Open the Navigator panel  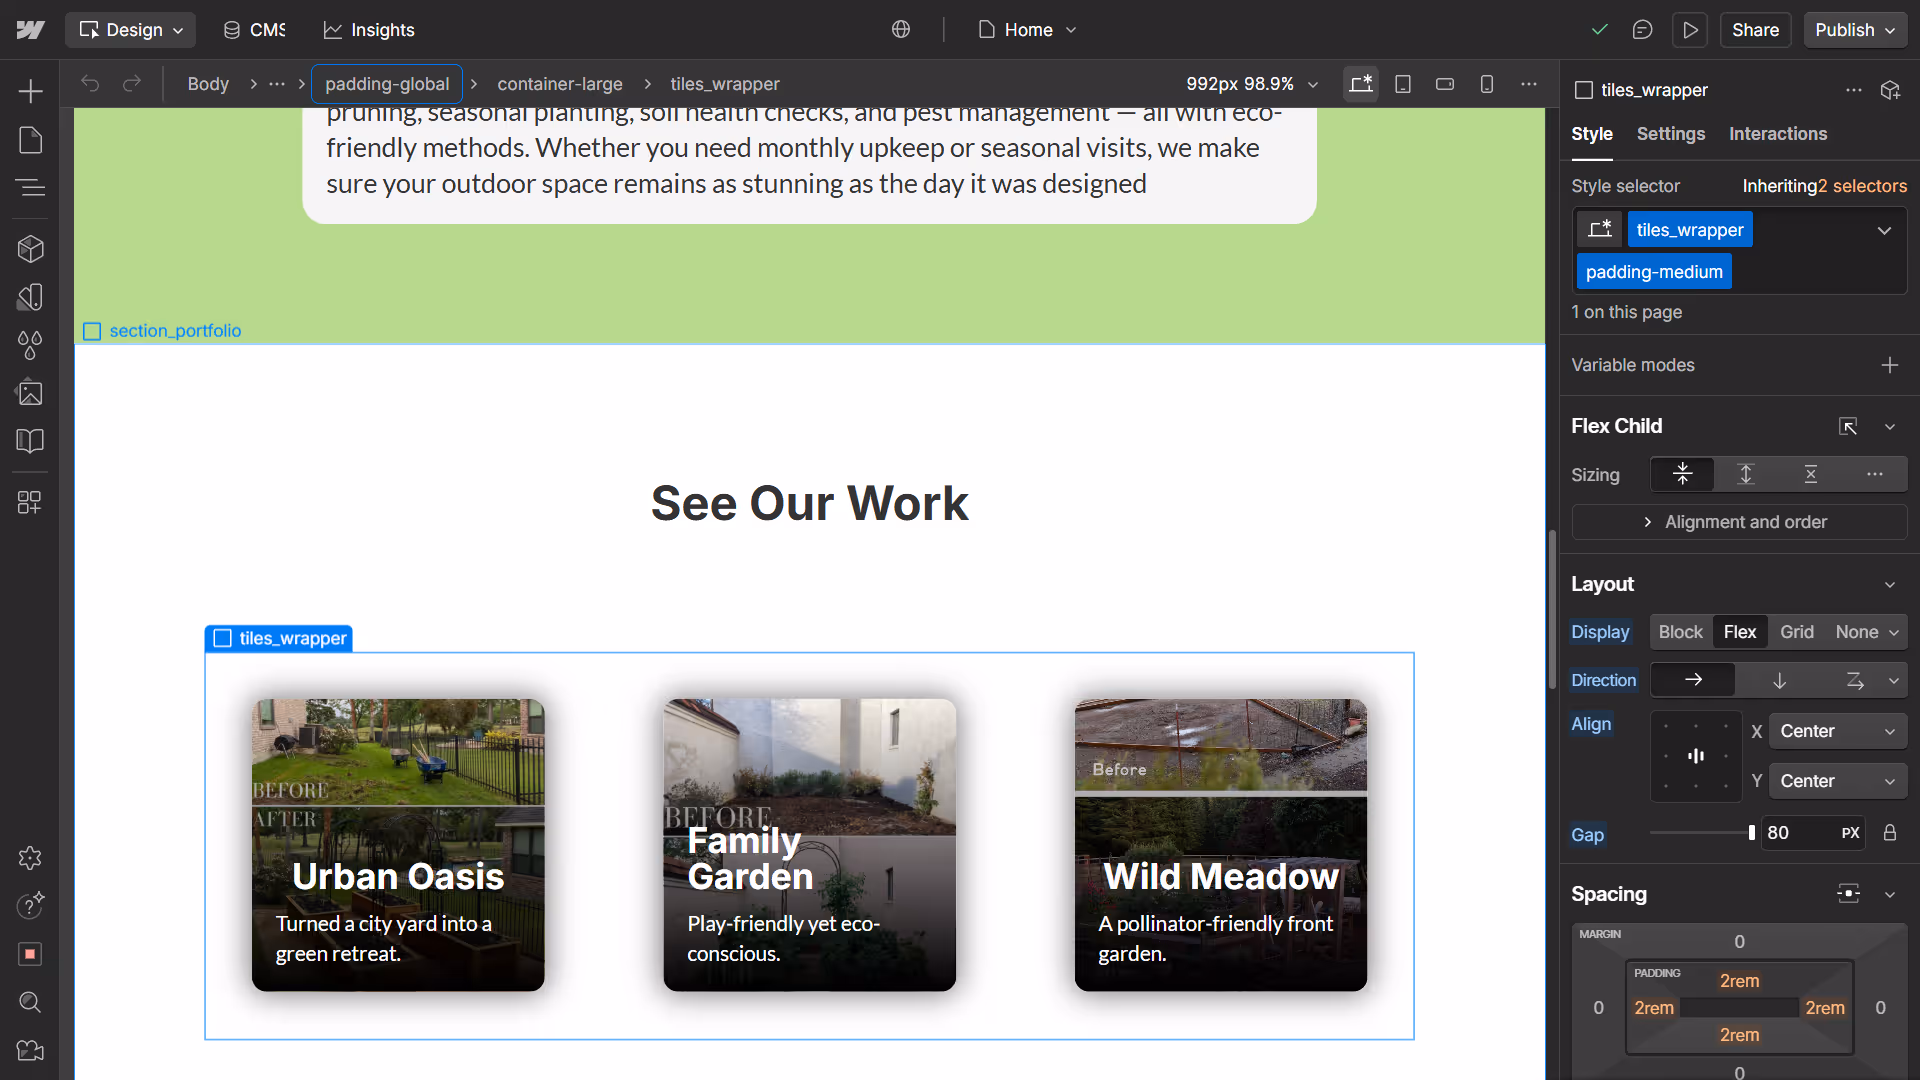click(30, 187)
